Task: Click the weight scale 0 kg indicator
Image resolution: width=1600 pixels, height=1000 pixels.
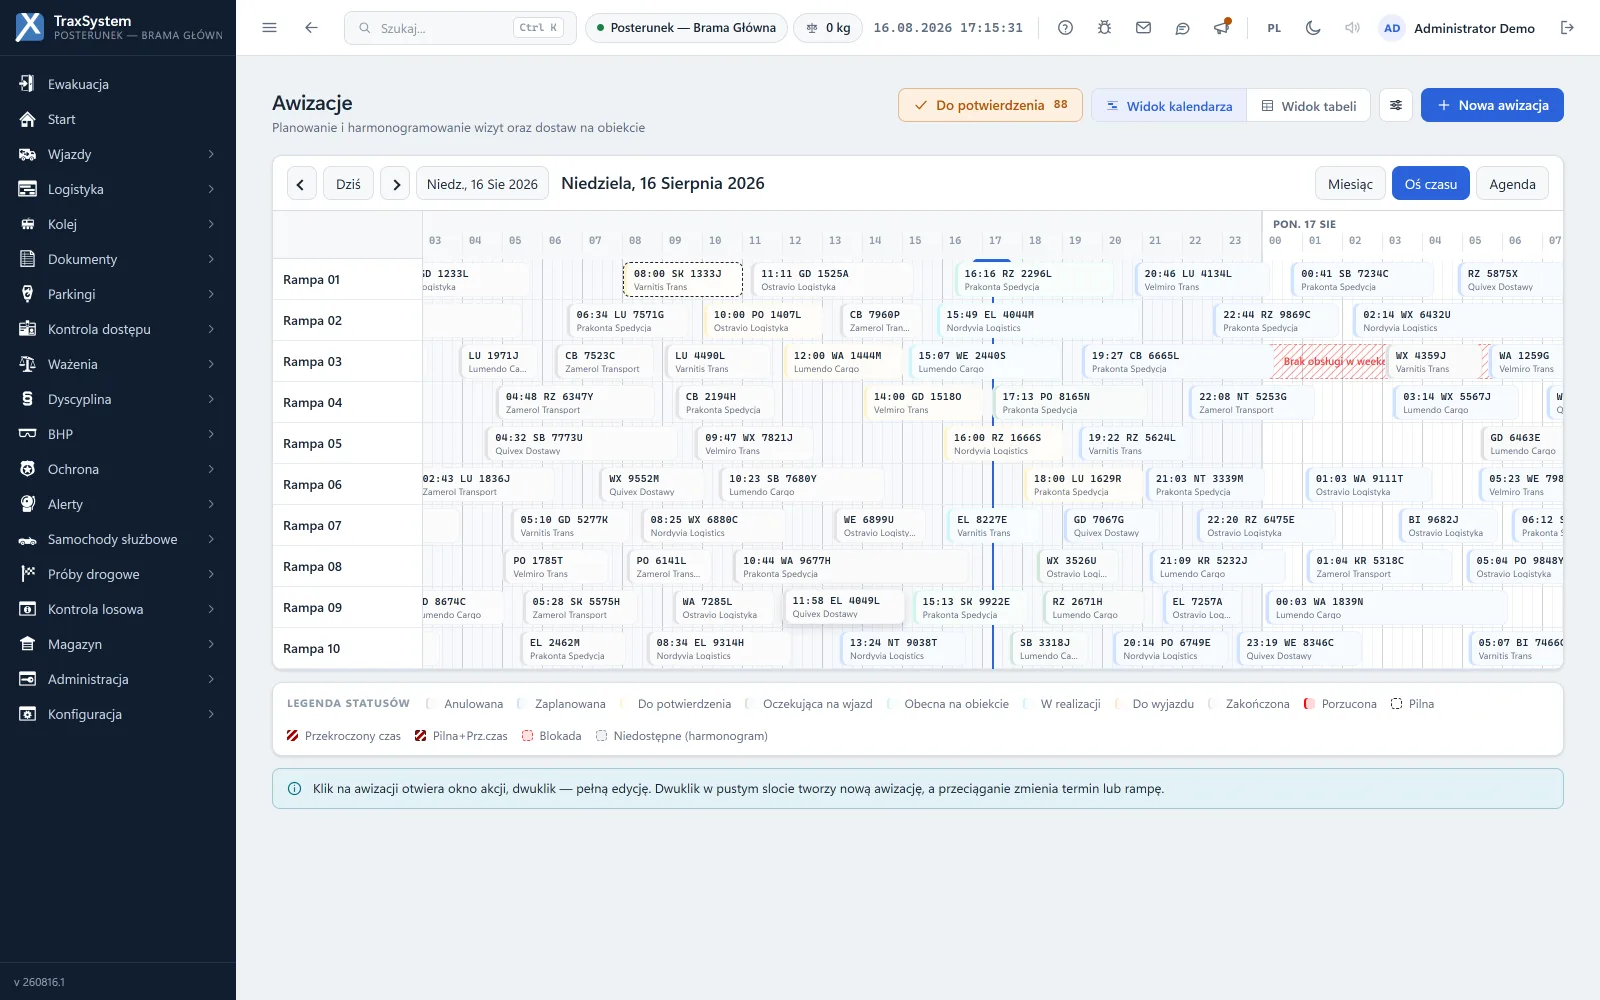Action: [x=829, y=28]
